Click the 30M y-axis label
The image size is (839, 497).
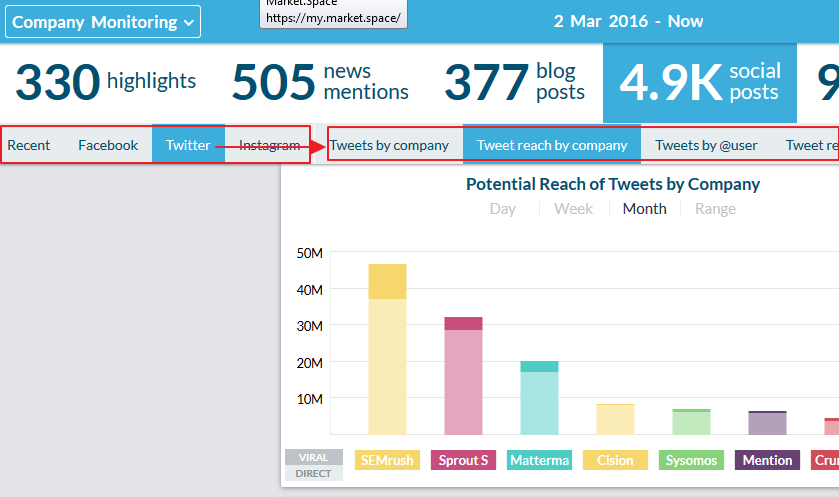click(x=310, y=326)
